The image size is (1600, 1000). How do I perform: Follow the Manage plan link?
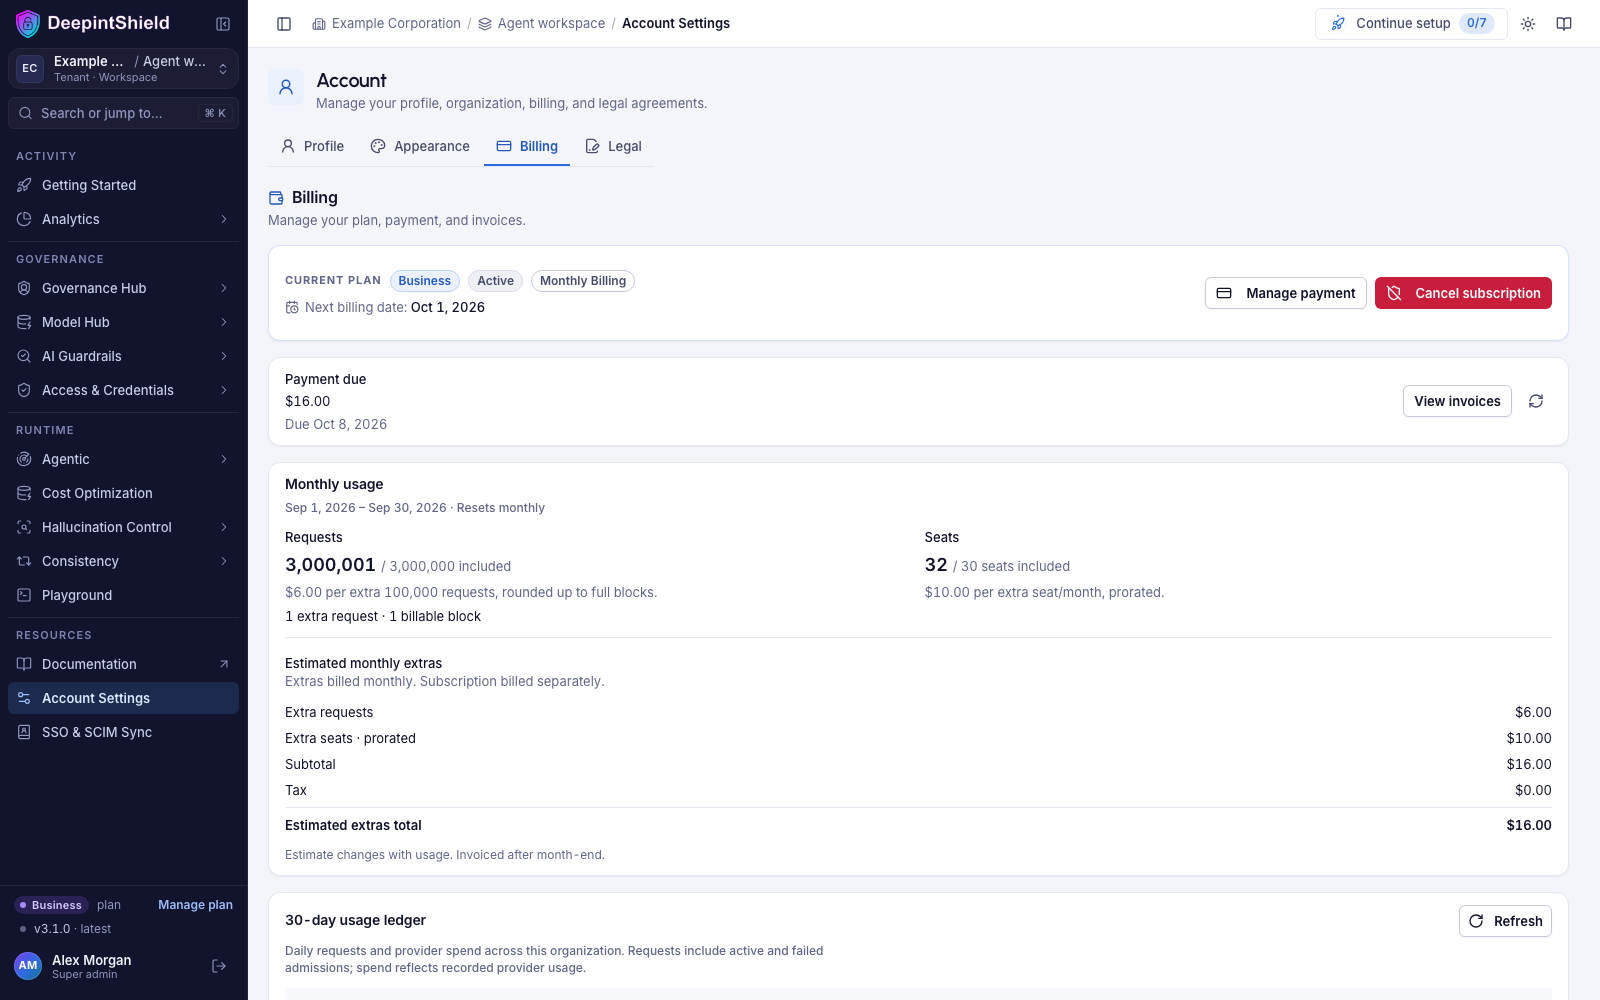pos(195,905)
